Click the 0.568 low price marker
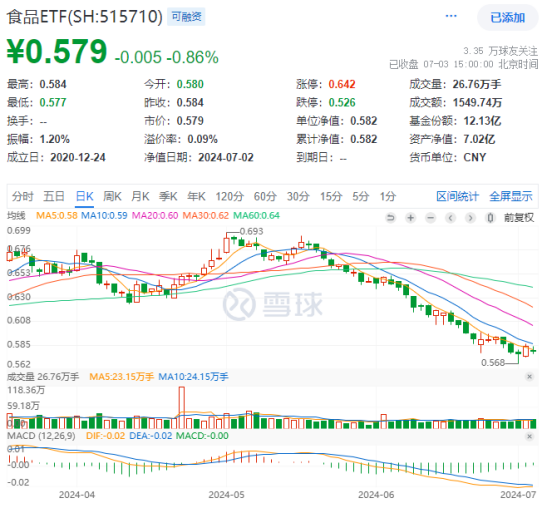The height and width of the screenshot is (508, 542). [493, 363]
